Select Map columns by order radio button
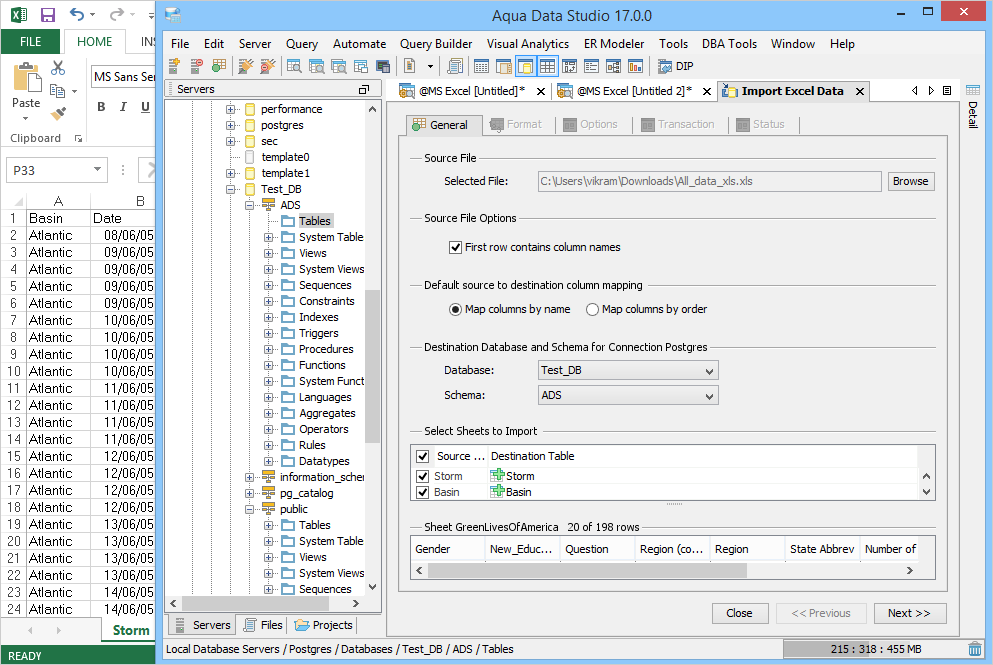The height and width of the screenshot is (665, 993). (592, 309)
